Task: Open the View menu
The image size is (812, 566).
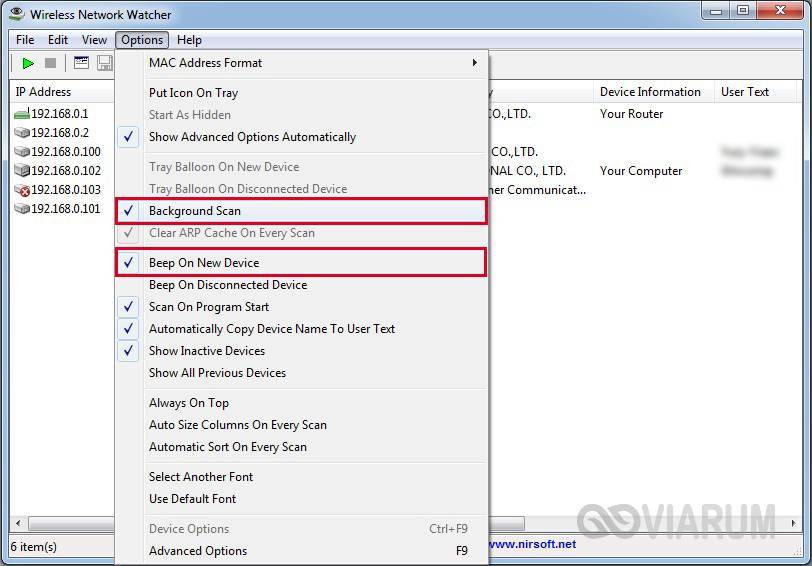Action: tap(94, 40)
